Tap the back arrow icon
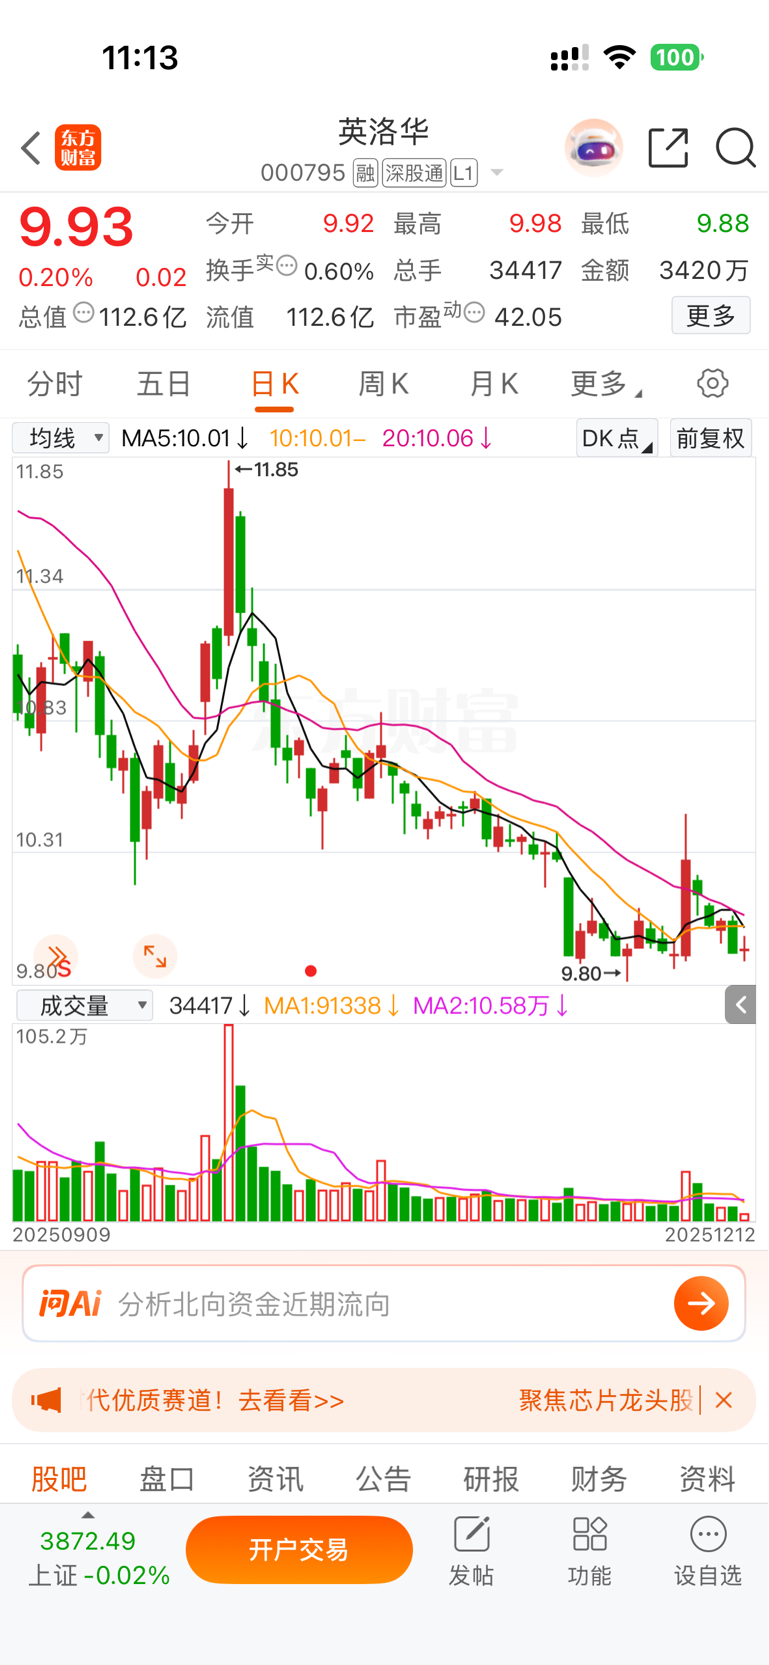Image resolution: width=769 pixels, height=1665 pixels. pos(31,148)
